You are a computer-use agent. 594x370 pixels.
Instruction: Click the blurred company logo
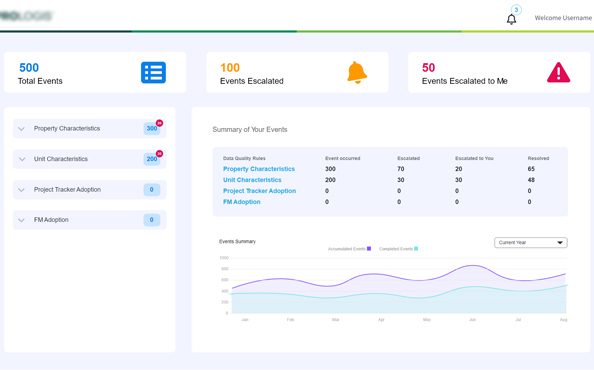click(x=27, y=16)
